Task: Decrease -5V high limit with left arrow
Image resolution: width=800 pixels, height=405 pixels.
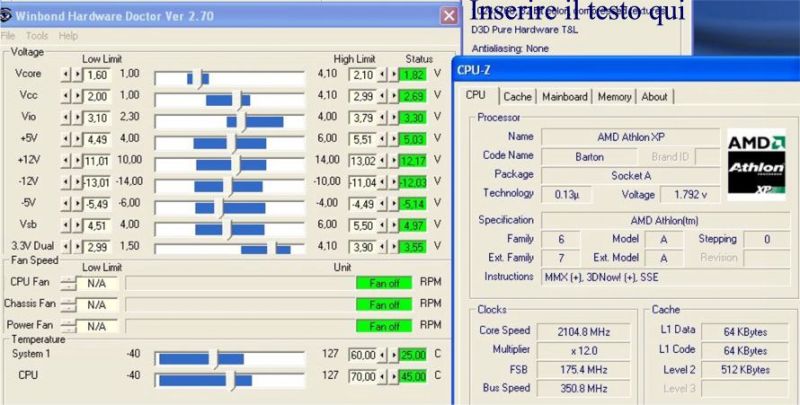Action: coord(382,204)
